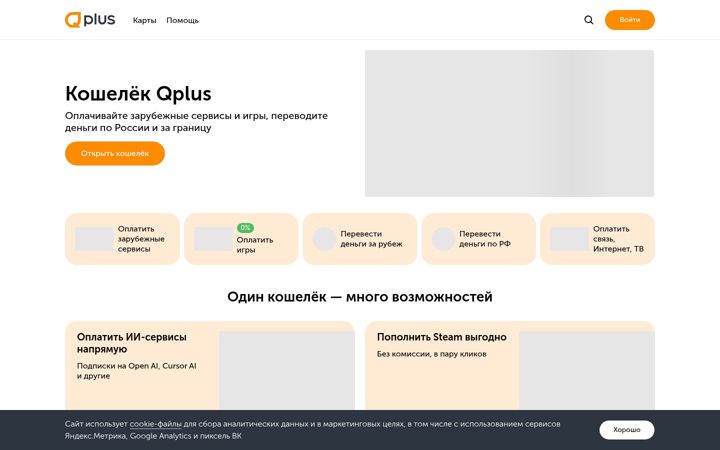Open the Оплатить игры card
Viewport: 720px width, 450px height.
(x=241, y=239)
